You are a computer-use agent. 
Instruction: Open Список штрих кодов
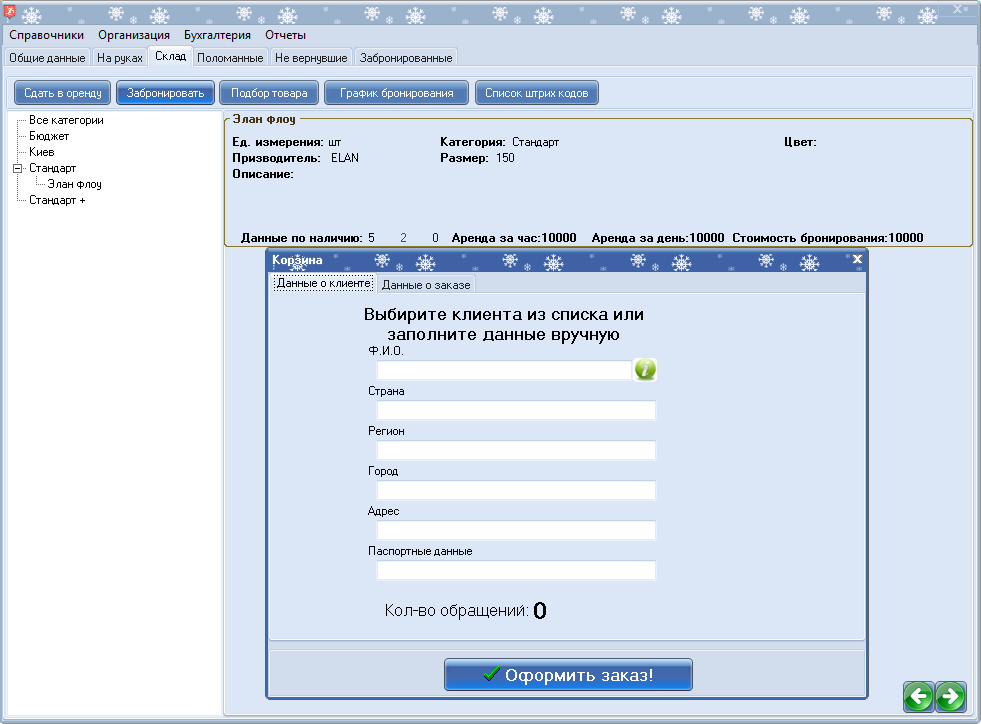(x=537, y=93)
